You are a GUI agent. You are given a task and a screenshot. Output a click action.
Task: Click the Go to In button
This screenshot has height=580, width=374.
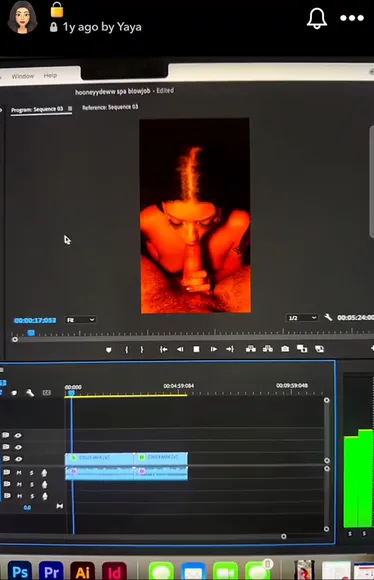click(x=163, y=349)
